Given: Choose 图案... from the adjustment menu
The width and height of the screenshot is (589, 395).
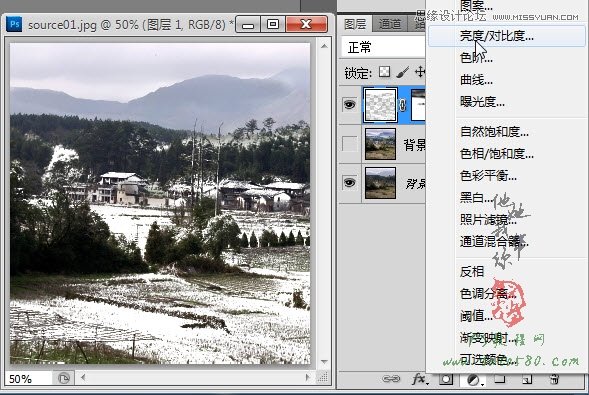Looking at the screenshot, I should (x=476, y=5).
